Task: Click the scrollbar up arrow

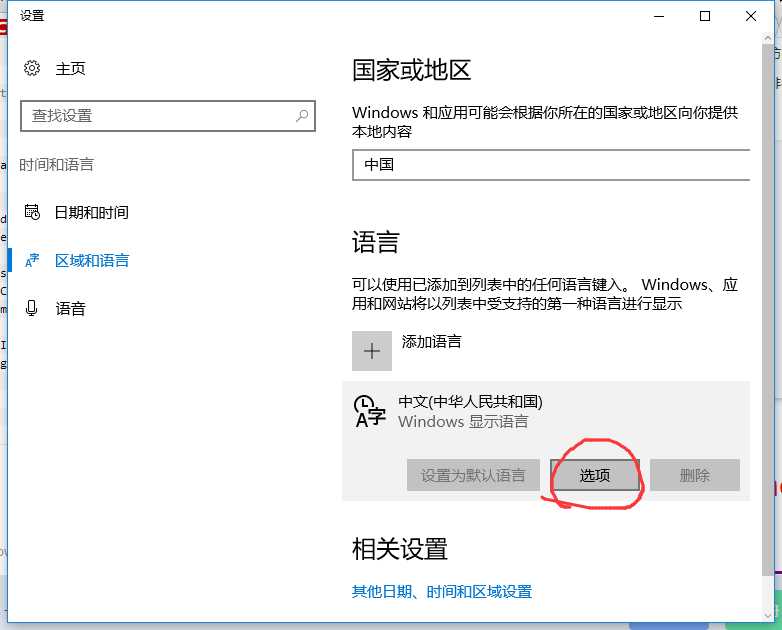Action: pyautogui.click(x=768, y=38)
